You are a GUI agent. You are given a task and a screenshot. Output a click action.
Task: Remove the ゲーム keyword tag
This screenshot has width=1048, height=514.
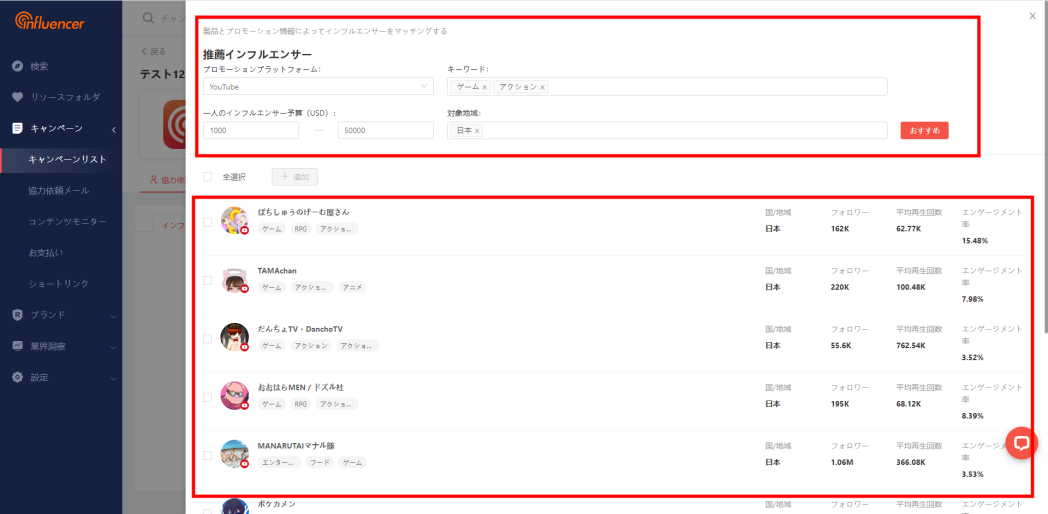tap(485, 87)
